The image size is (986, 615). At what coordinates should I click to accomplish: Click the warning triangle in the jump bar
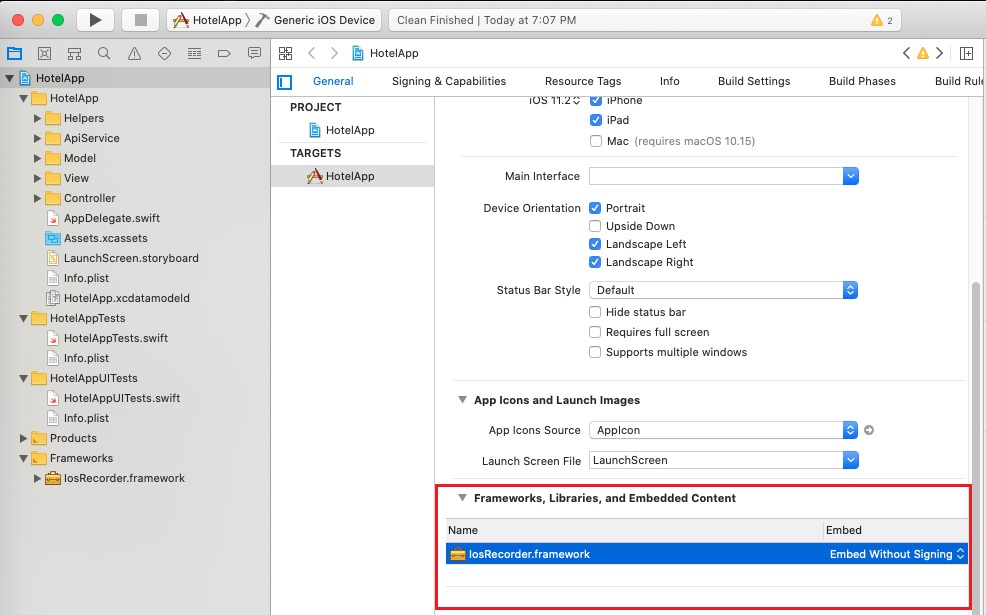pos(922,53)
